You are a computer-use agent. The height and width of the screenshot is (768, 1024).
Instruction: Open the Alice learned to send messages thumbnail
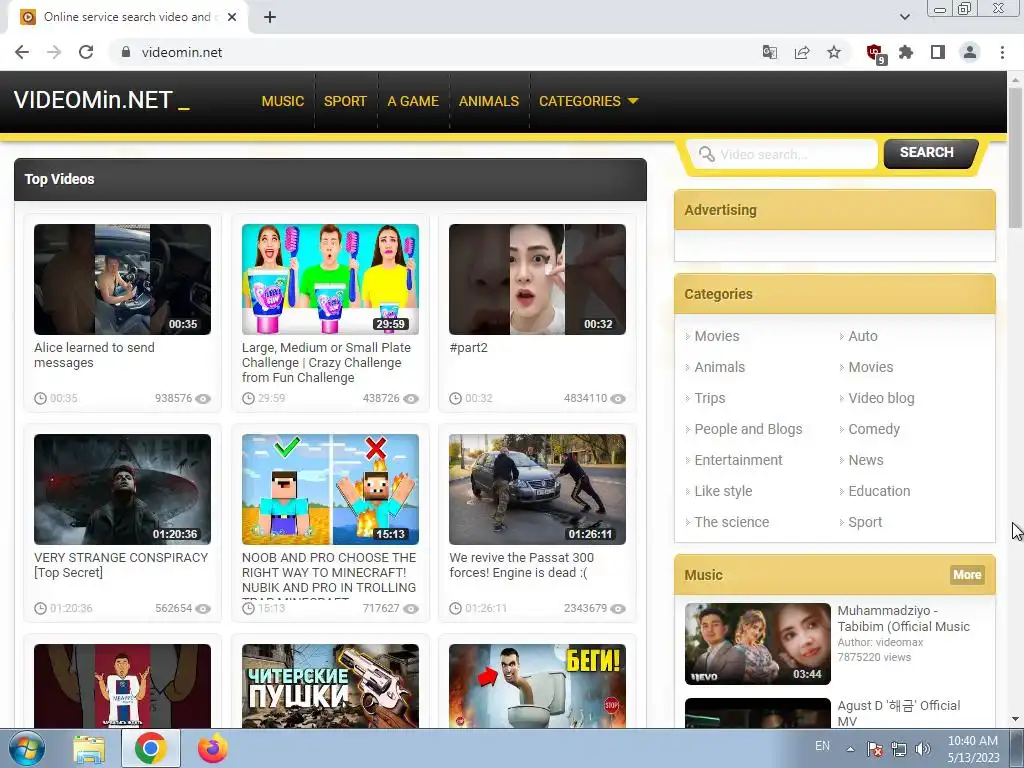(x=122, y=280)
